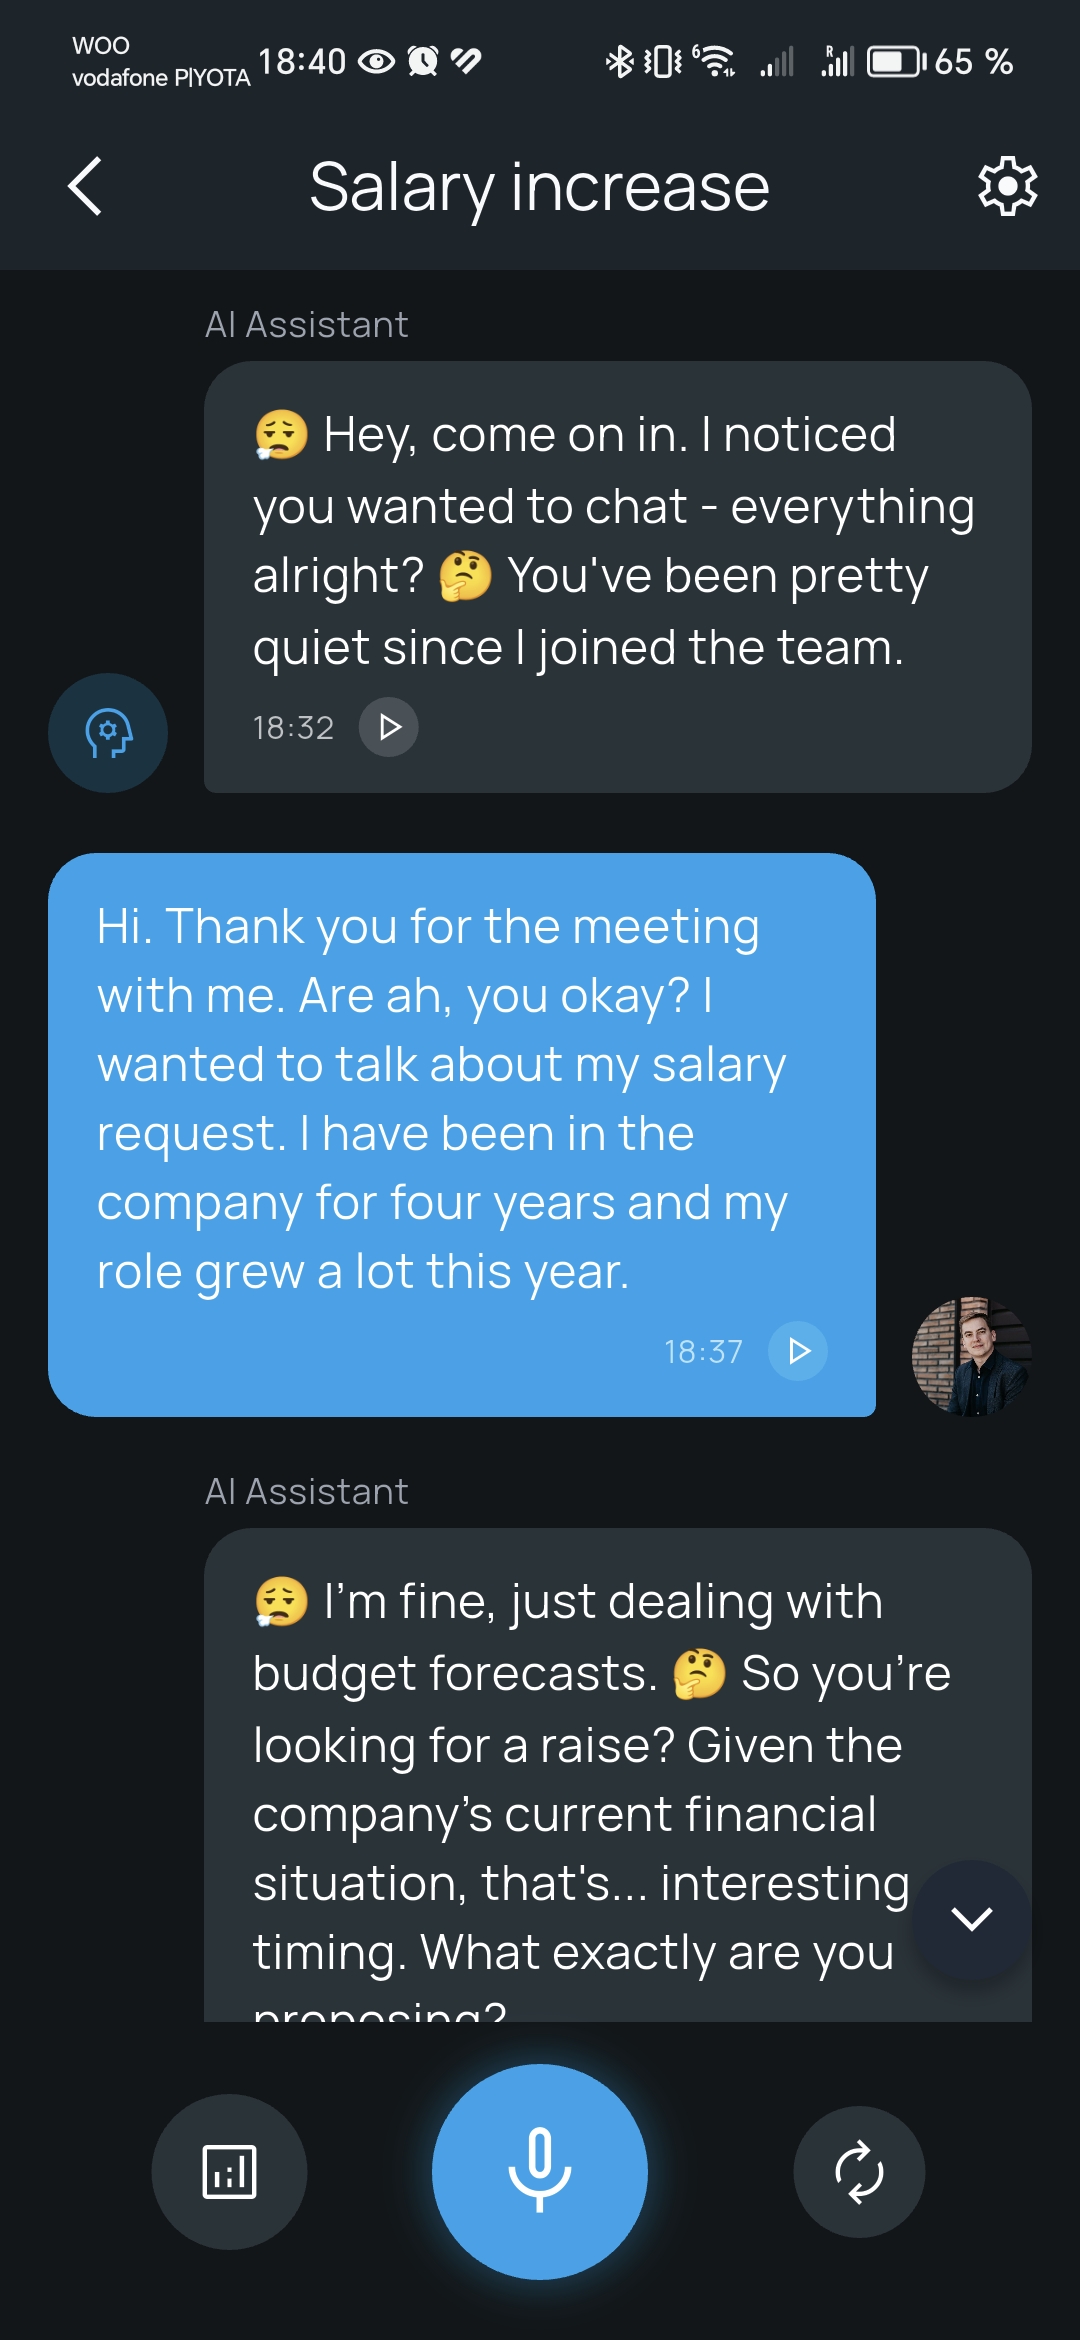Tap the eye comfort status icon
The image size is (1080, 2340).
[x=377, y=62]
